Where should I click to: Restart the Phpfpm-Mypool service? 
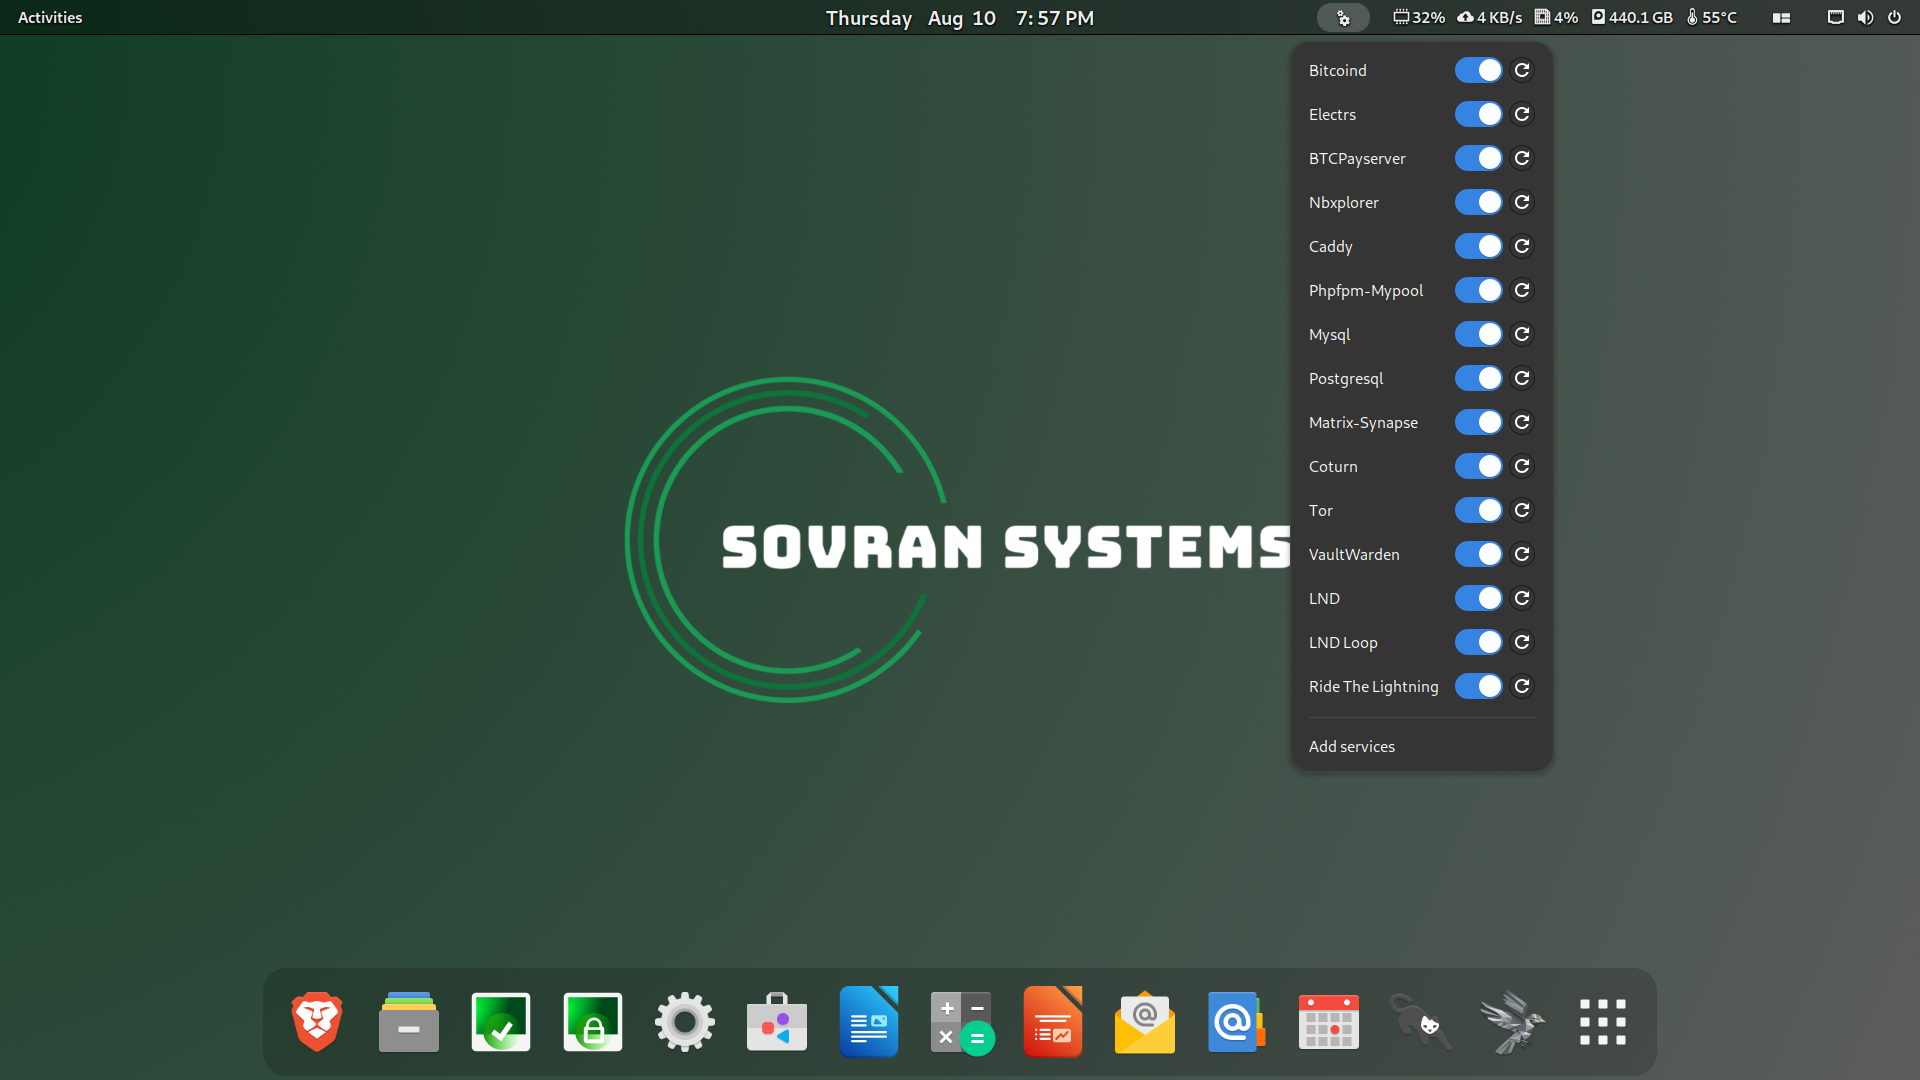pyautogui.click(x=1522, y=290)
